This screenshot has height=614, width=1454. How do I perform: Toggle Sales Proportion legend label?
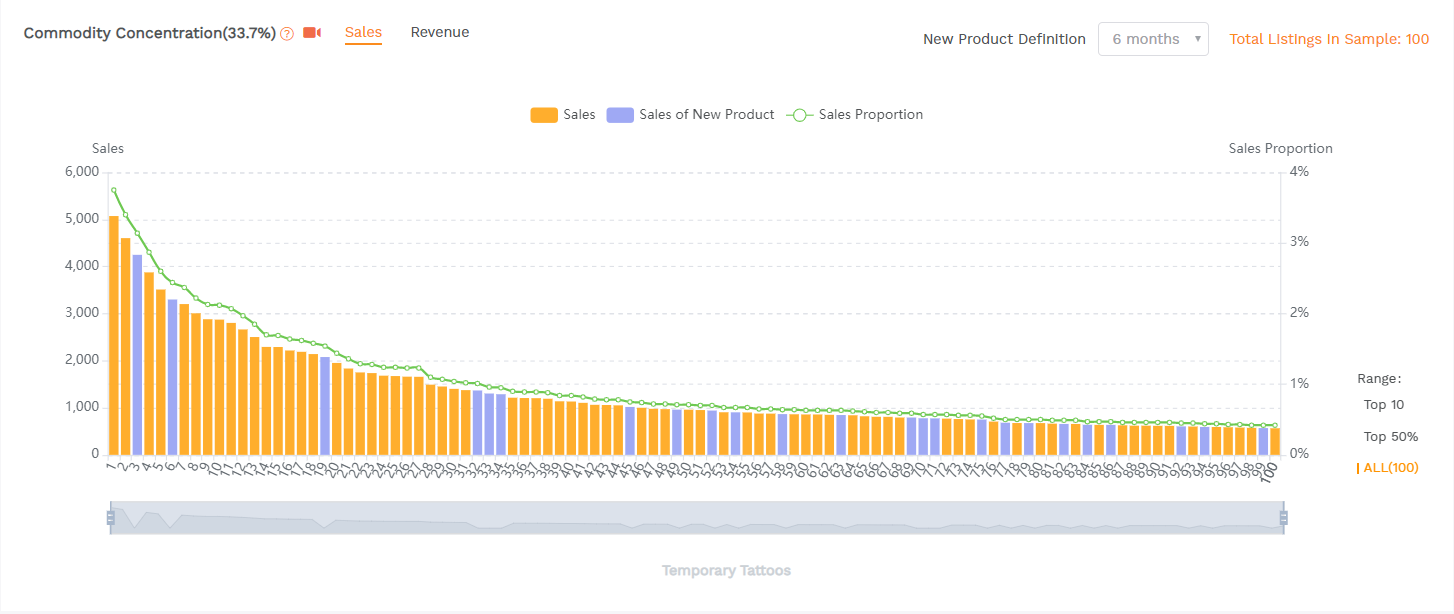tap(870, 115)
